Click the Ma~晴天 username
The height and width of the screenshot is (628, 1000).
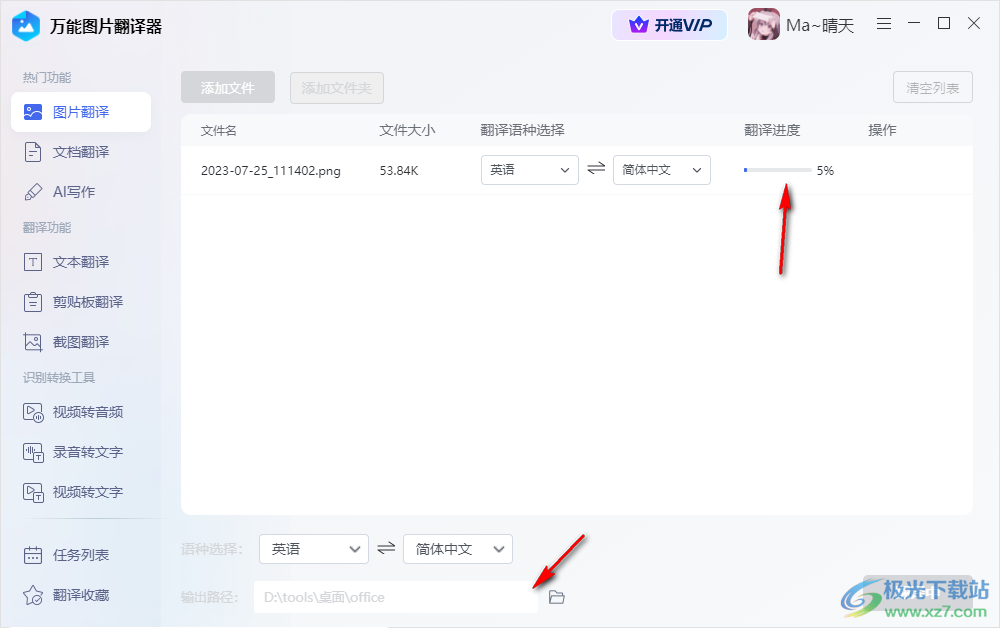click(x=820, y=26)
